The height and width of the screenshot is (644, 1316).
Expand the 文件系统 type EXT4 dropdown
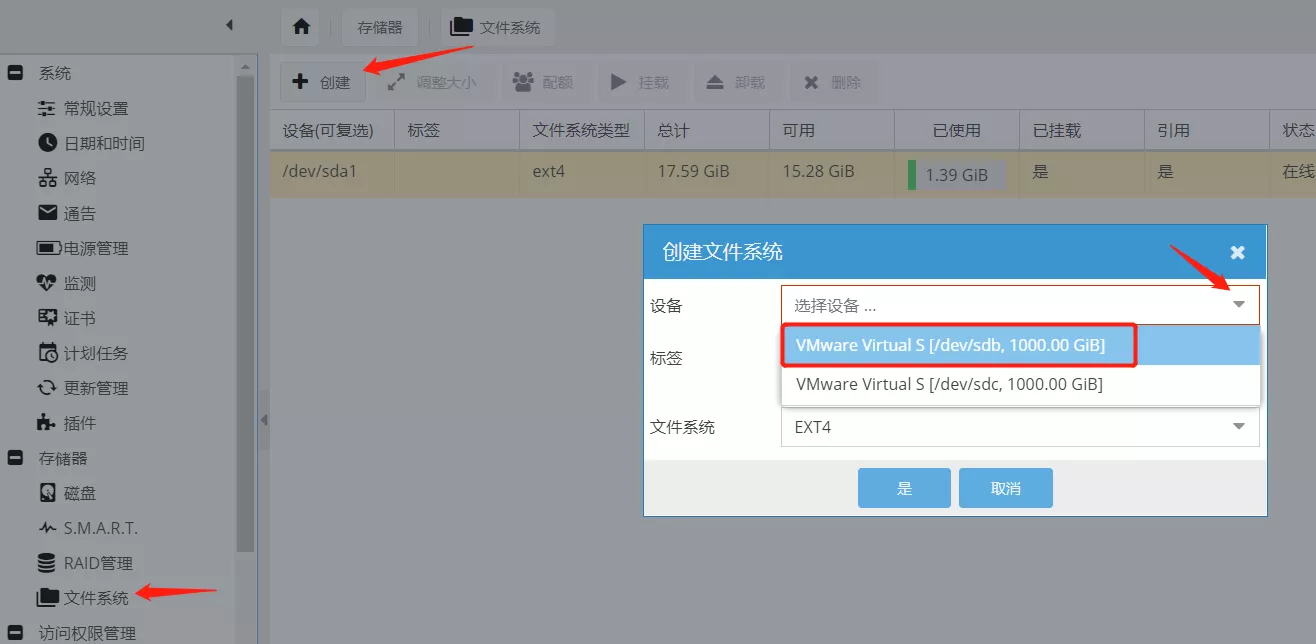tap(1239, 427)
